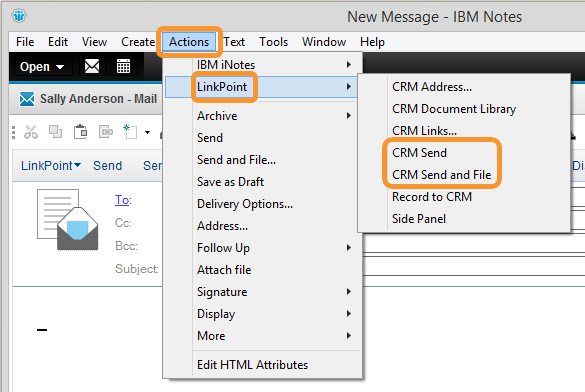This screenshot has width=585, height=392.
Task: Click the Cut scissors icon
Action: pyautogui.click(x=31, y=132)
